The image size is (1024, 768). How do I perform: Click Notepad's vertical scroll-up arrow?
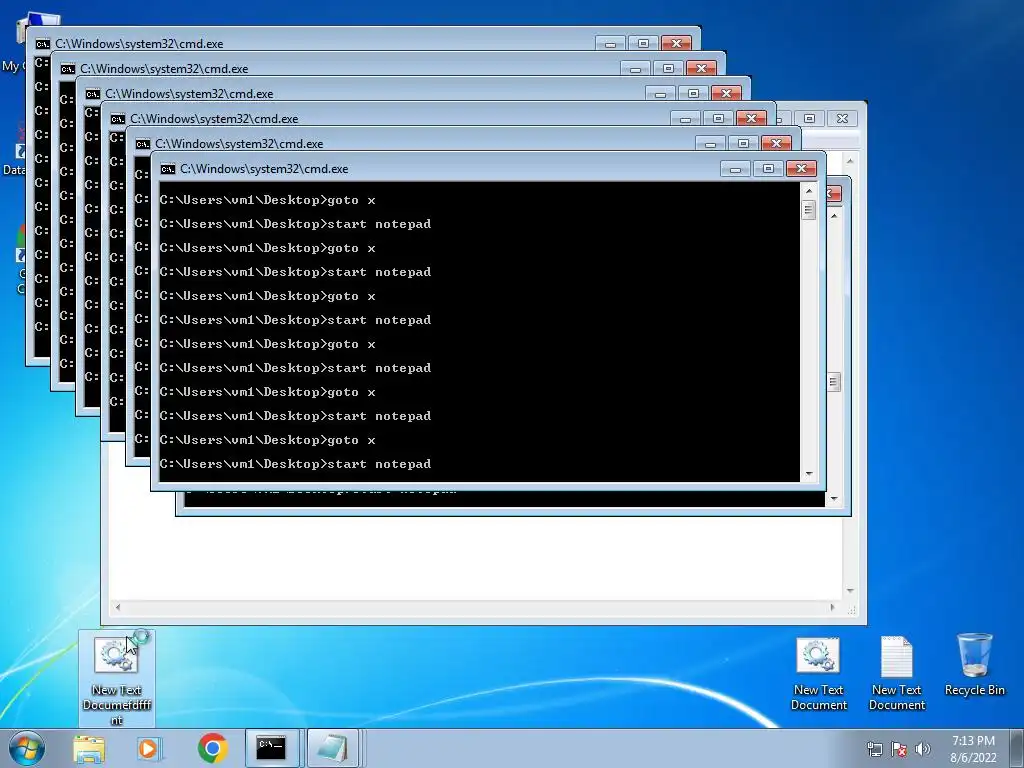850,161
